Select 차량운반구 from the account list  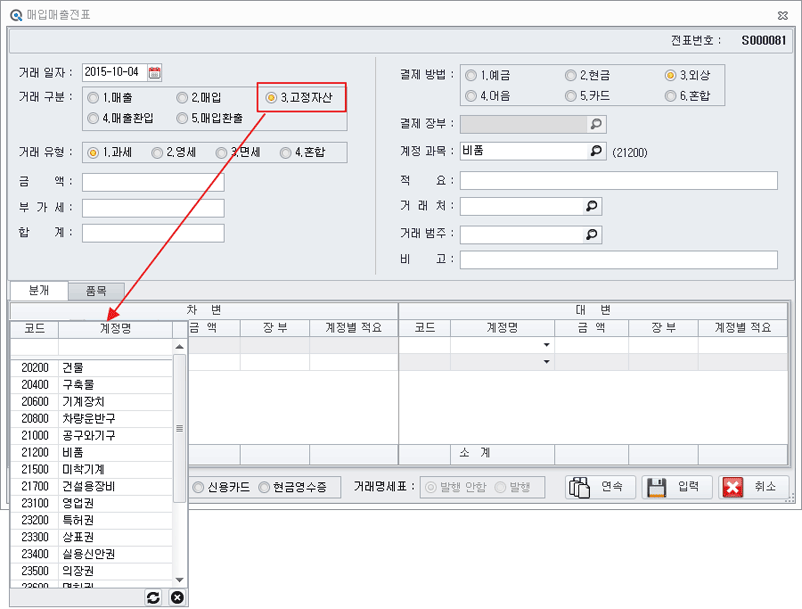pos(88,418)
